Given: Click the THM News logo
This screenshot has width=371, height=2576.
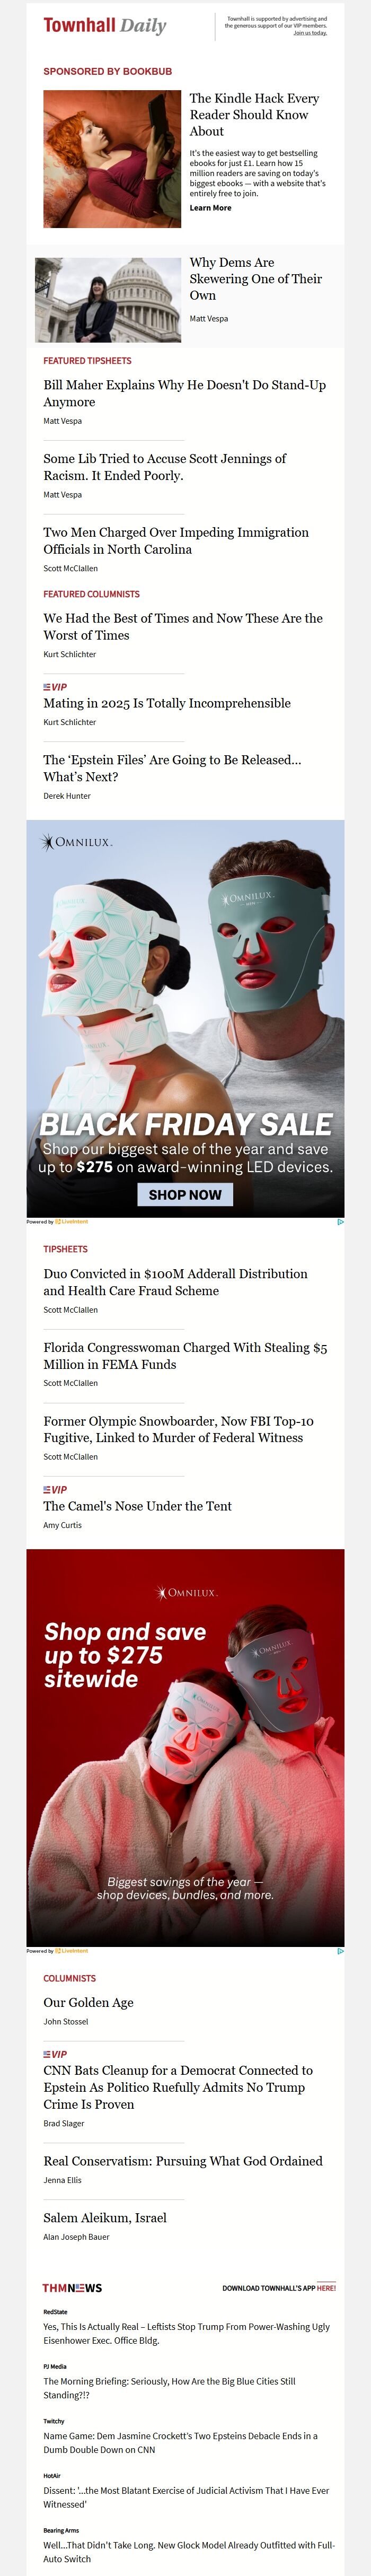Looking at the screenshot, I should click(72, 2288).
